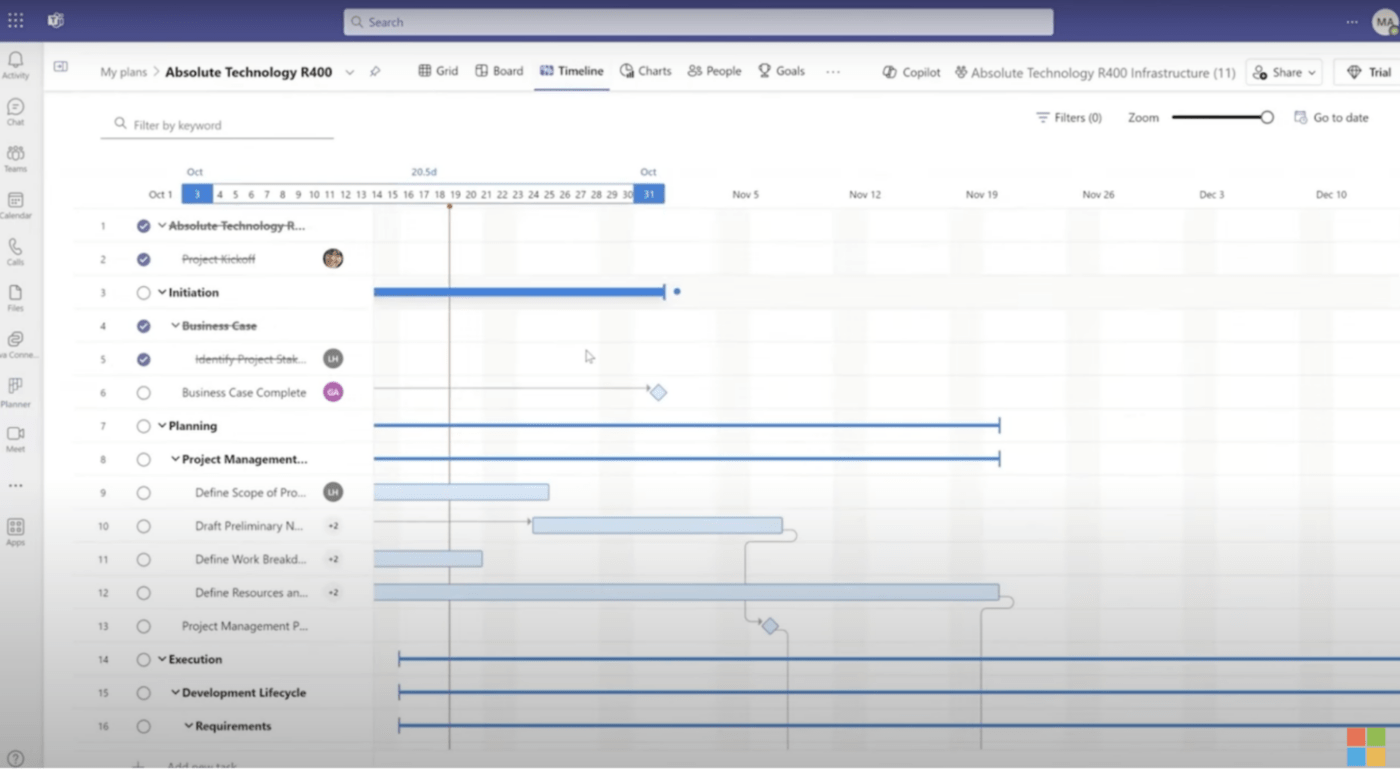
Task: Uncheck completed Project Kickoff task
Action: click(x=144, y=259)
